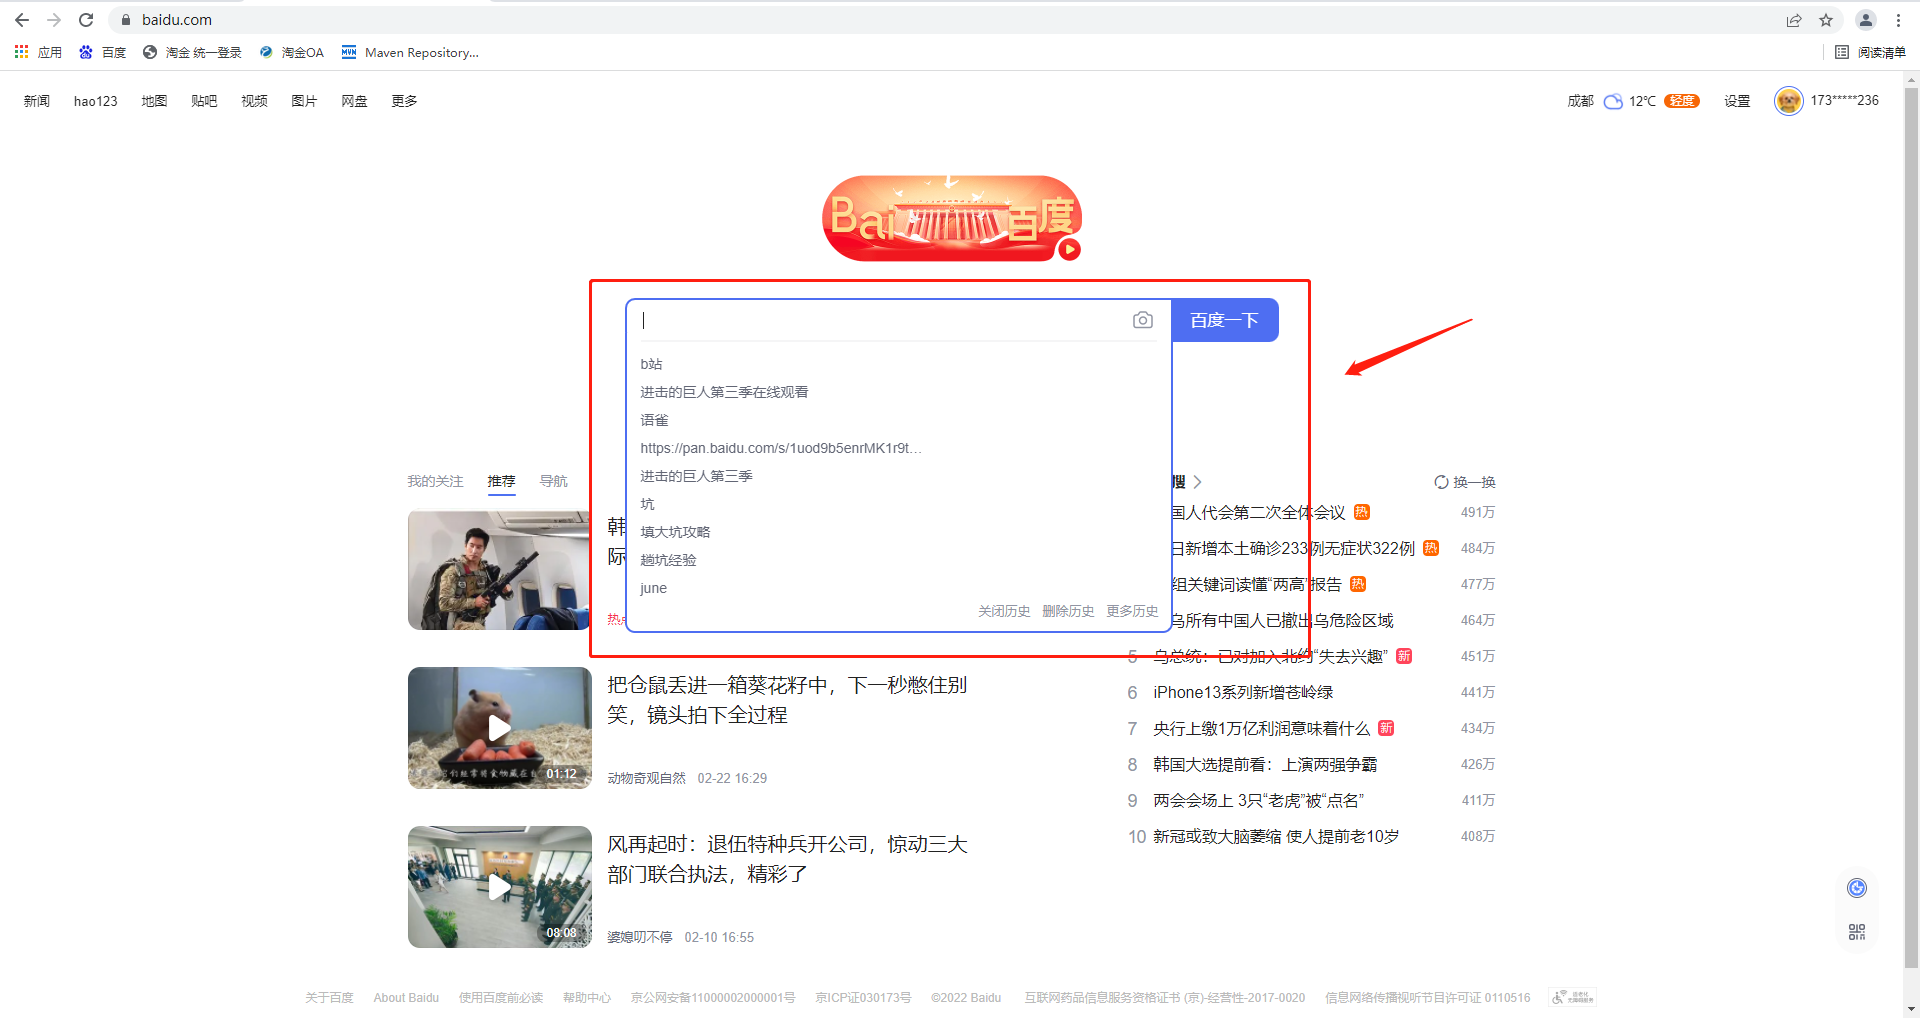Open the 淘金OA bookmark
The height and width of the screenshot is (1018, 1920).
tap(291, 52)
